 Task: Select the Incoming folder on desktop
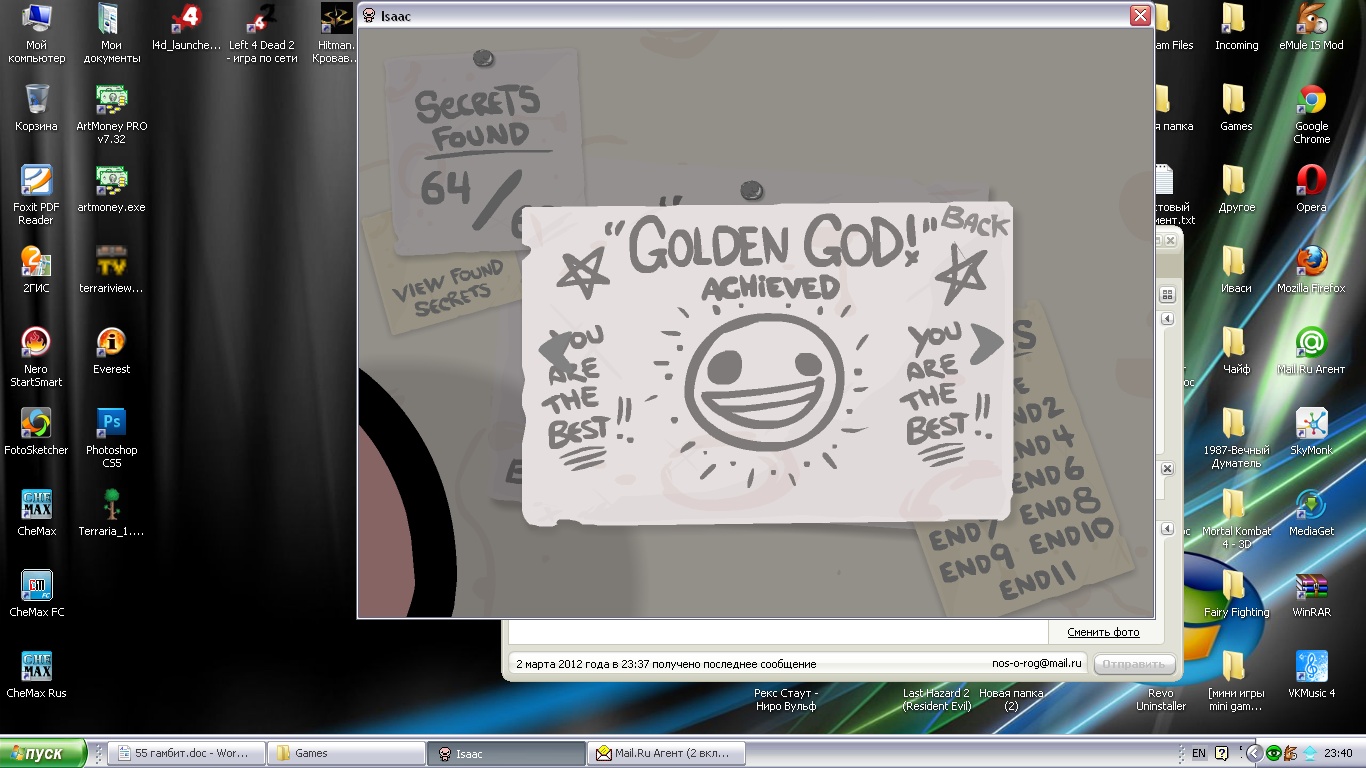click(1236, 27)
